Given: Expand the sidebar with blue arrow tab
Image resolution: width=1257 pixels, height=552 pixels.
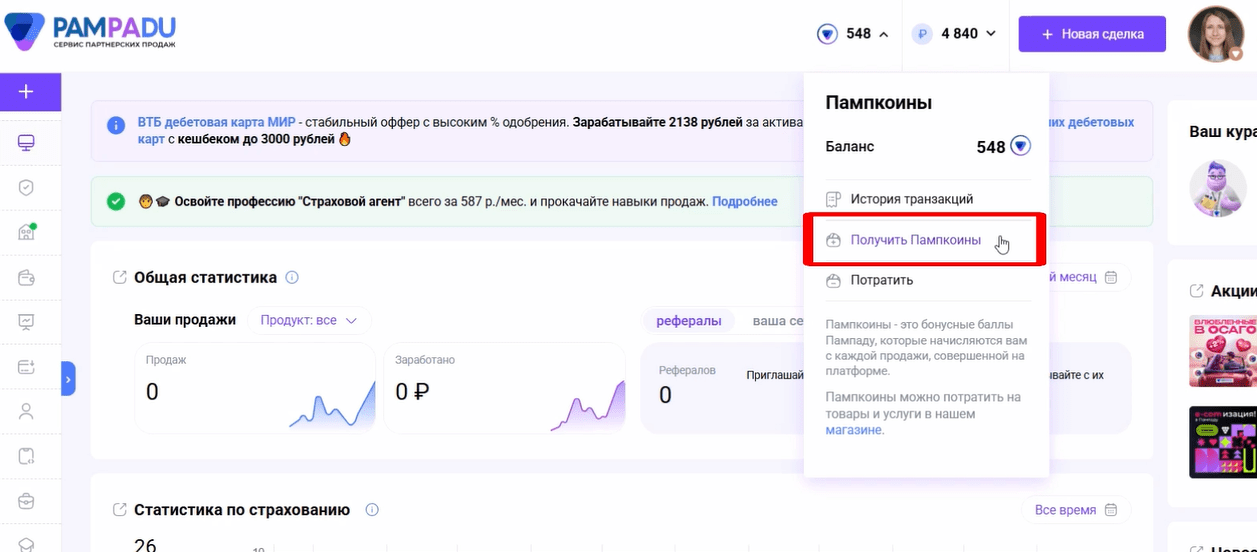Looking at the screenshot, I should [68, 379].
